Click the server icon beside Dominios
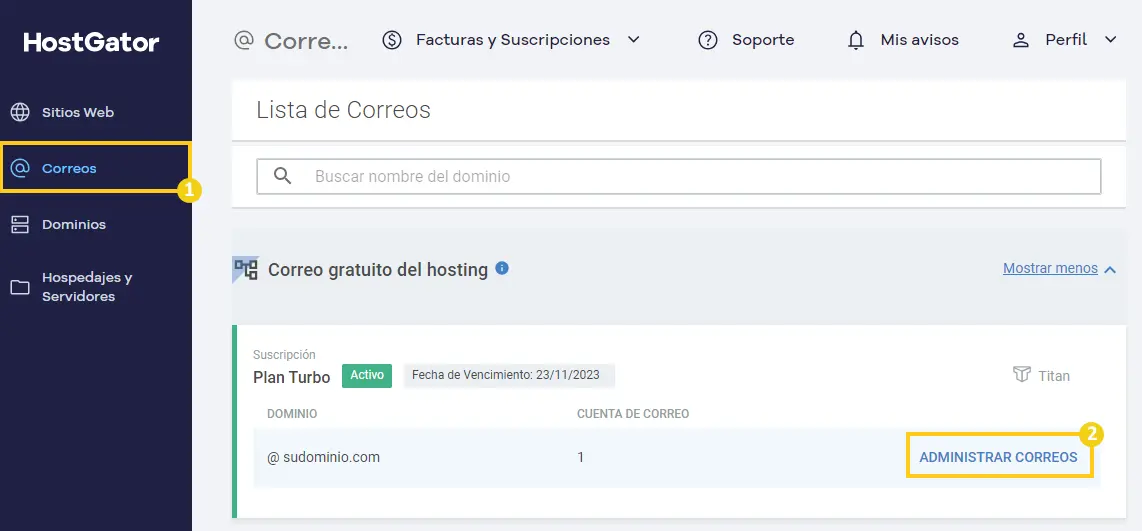1142x531 pixels. pos(20,224)
